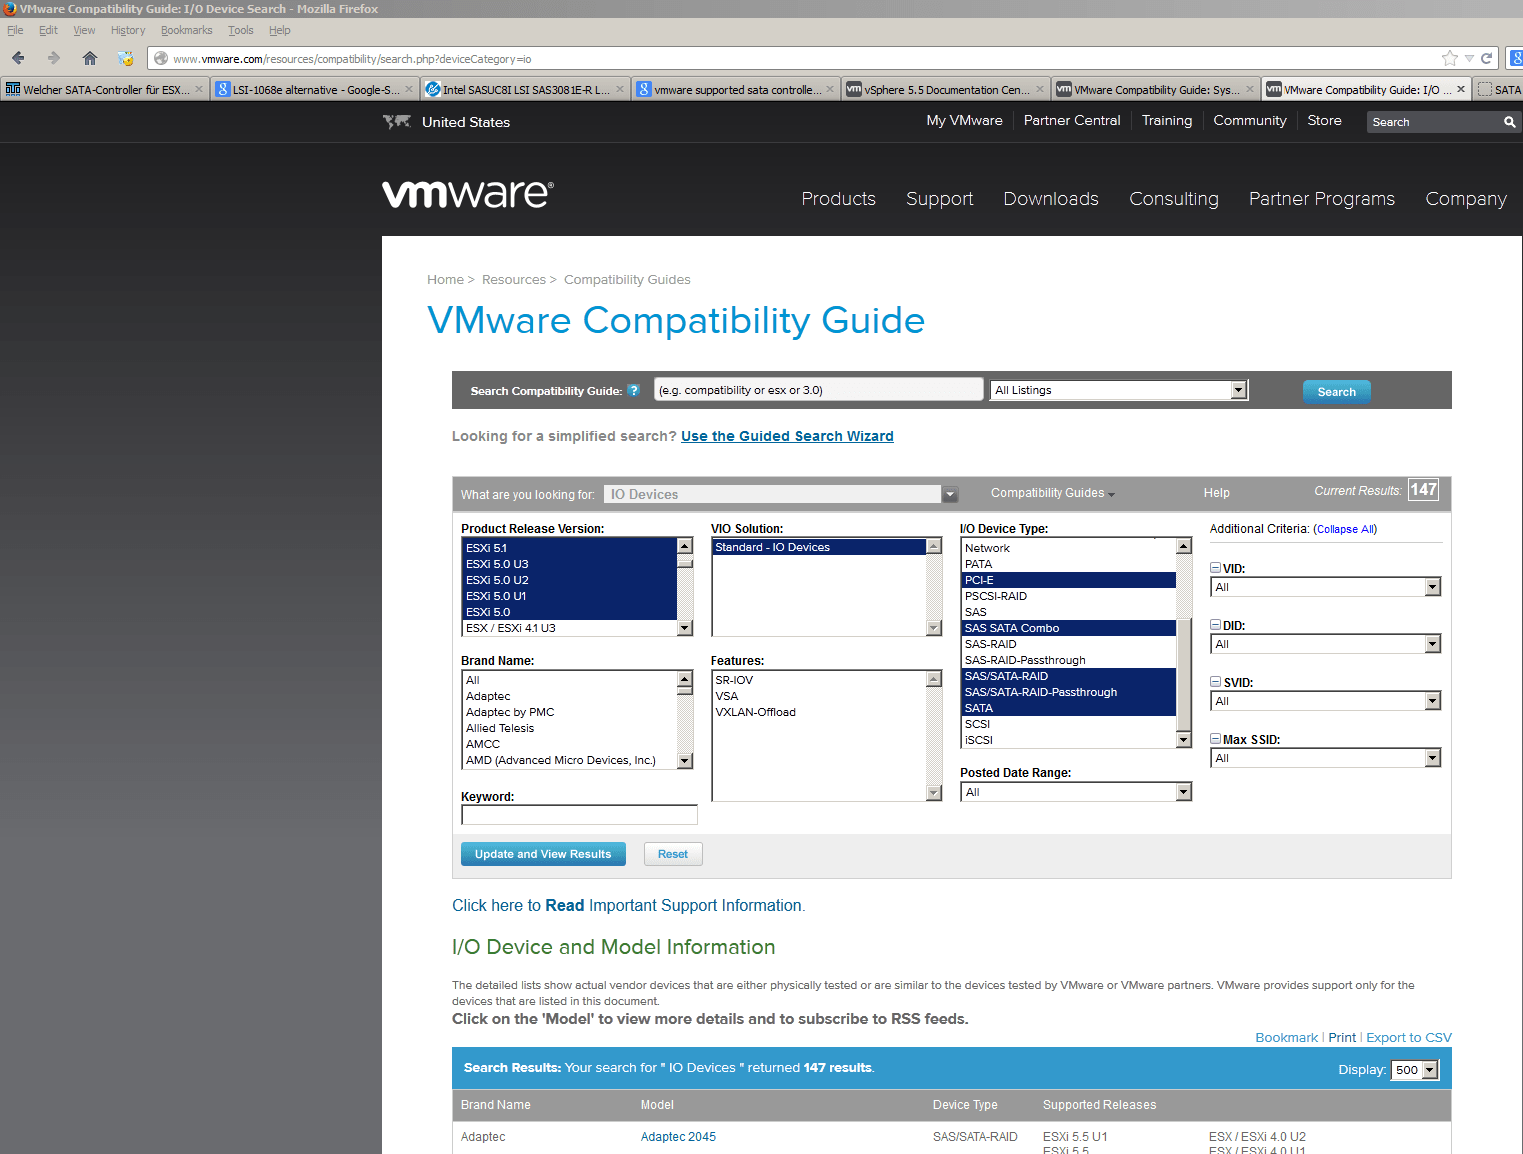Image resolution: width=1523 pixels, height=1154 pixels.
Task: Collapse the SVID criteria toggle
Action: click(x=1215, y=681)
